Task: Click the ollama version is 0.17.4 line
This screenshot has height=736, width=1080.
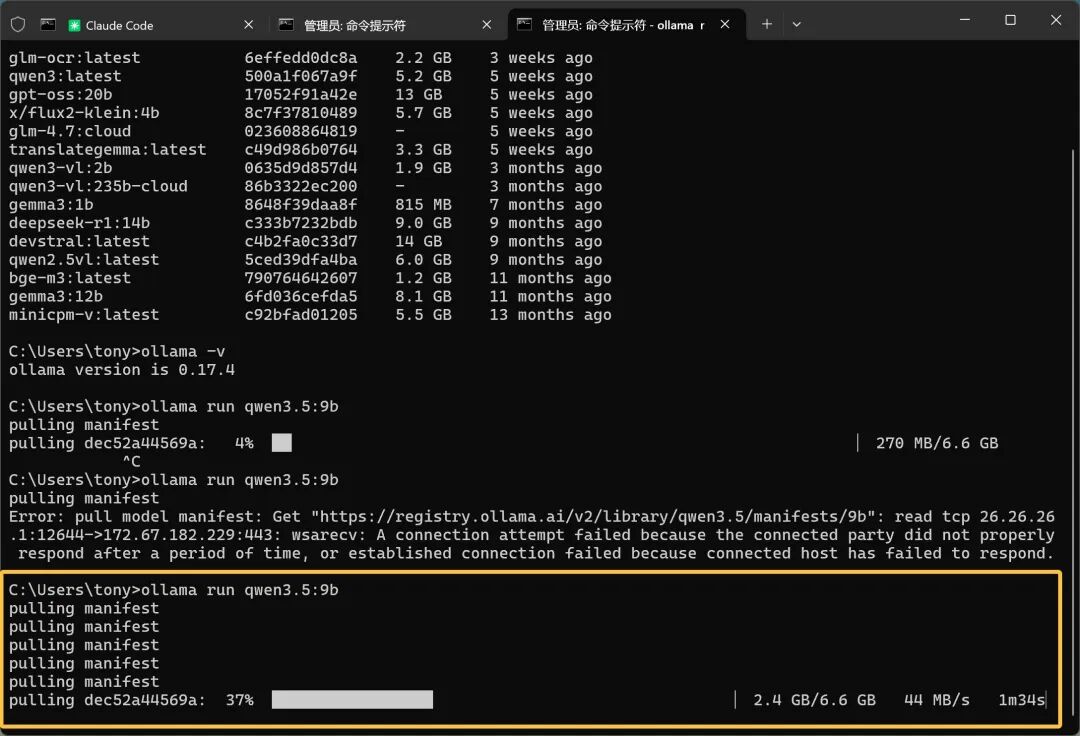Action: (x=122, y=370)
